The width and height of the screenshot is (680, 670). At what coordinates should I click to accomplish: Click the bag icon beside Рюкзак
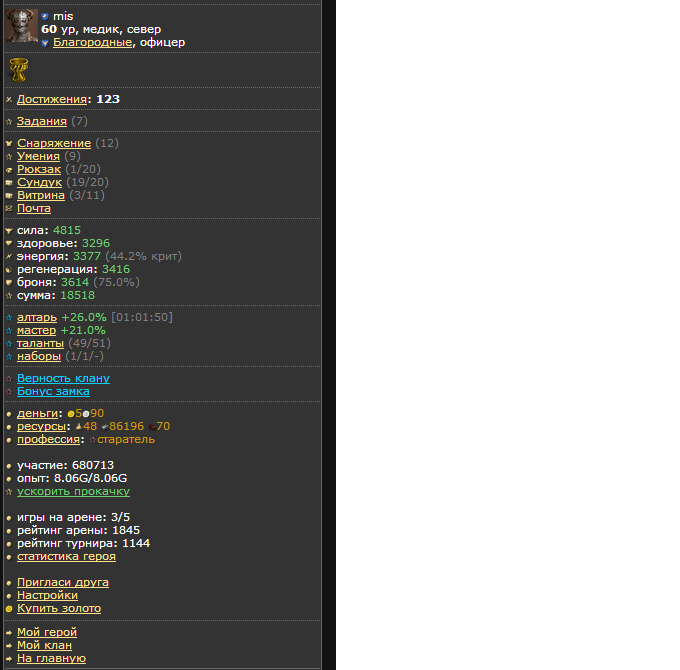tap(9, 170)
